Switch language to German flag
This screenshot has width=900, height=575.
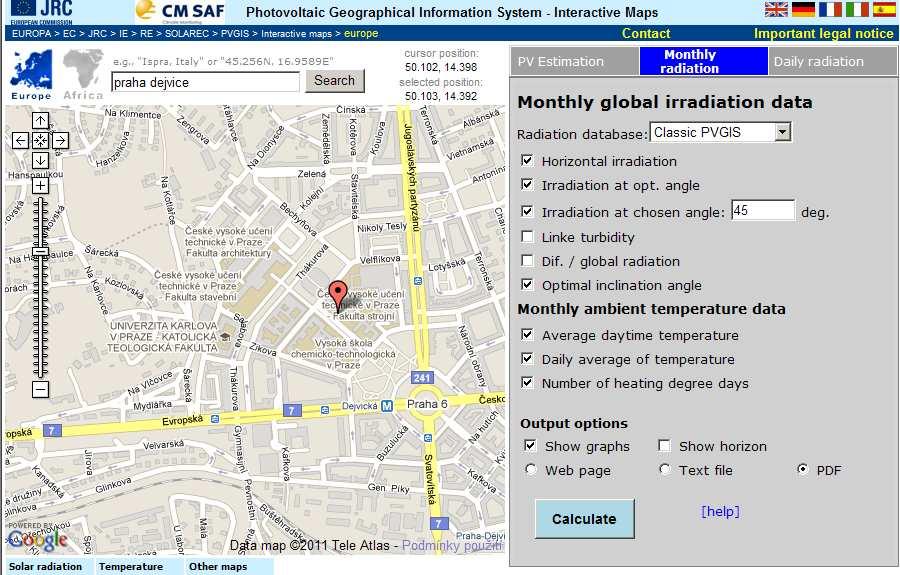[x=803, y=9]
